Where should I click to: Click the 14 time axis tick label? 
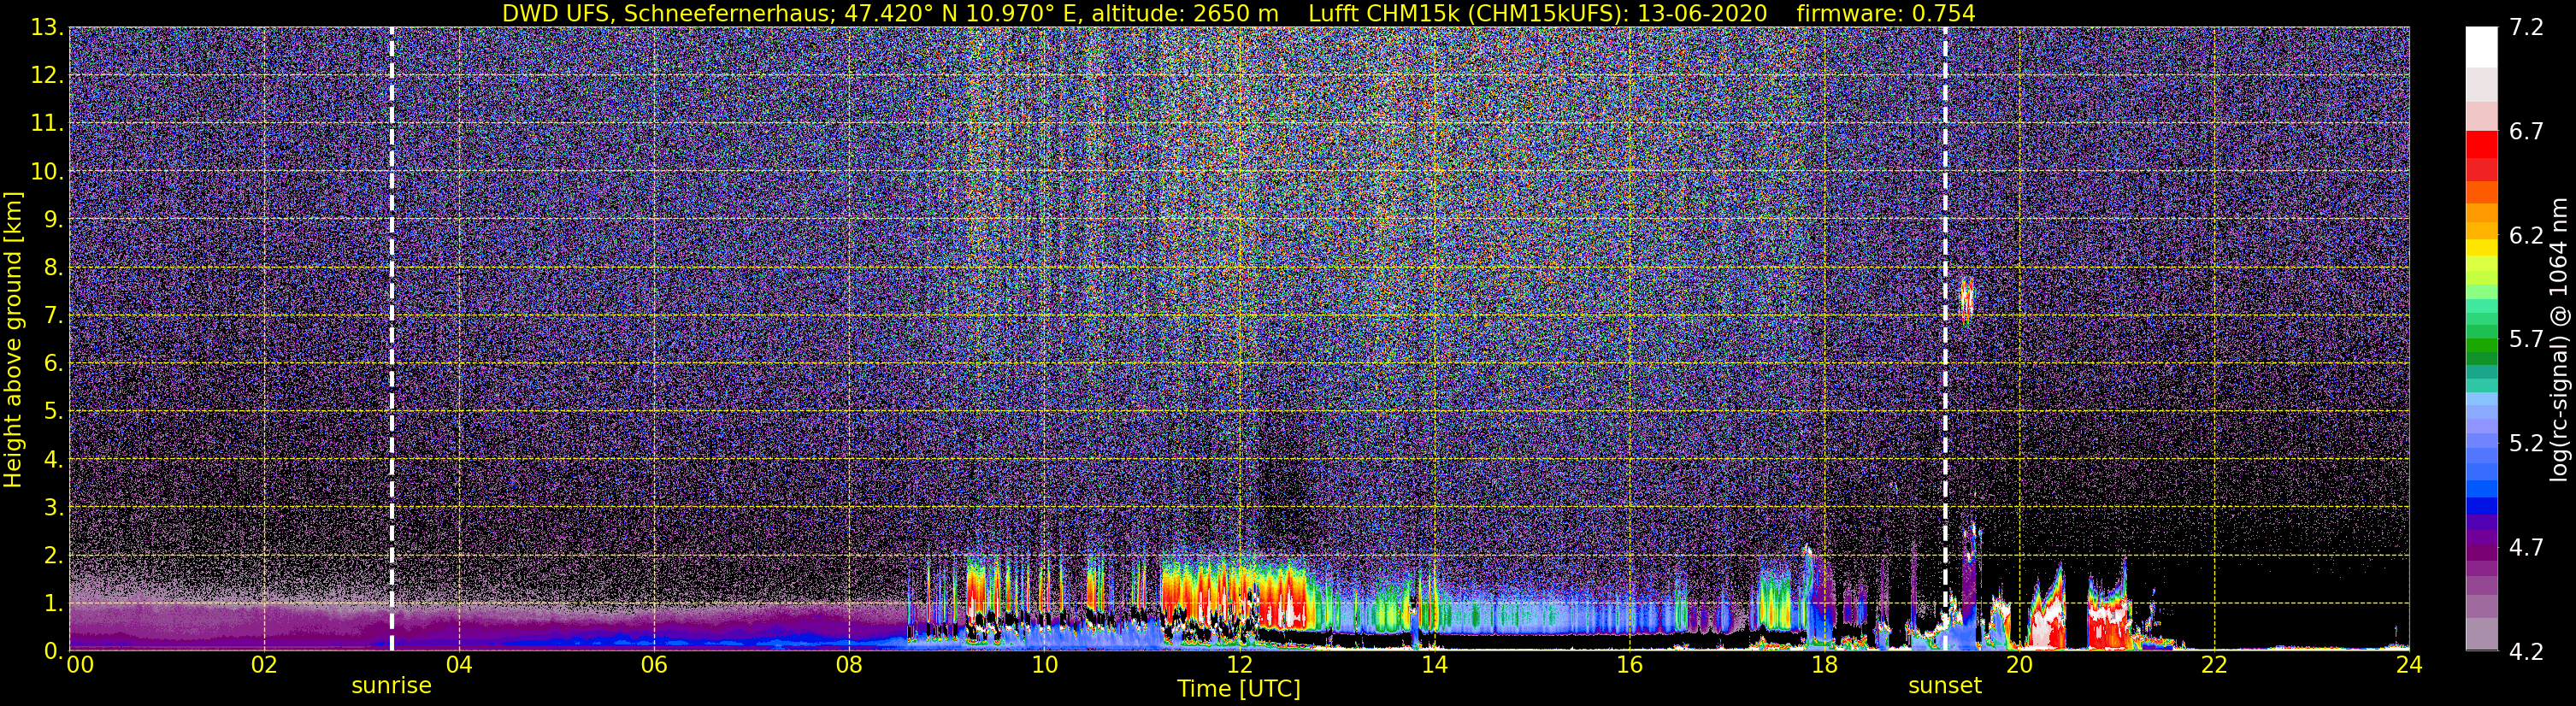pyautogui.click(x=1434, y=666)
